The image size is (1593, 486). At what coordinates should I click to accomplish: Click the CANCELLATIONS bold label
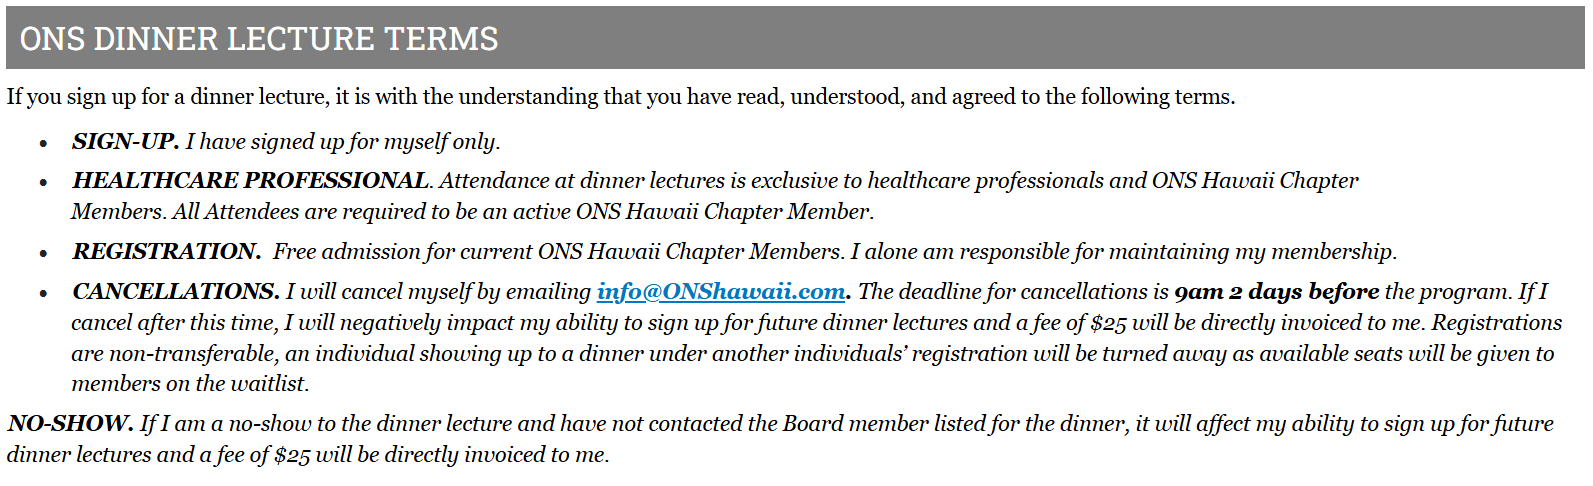click(175, 292)
